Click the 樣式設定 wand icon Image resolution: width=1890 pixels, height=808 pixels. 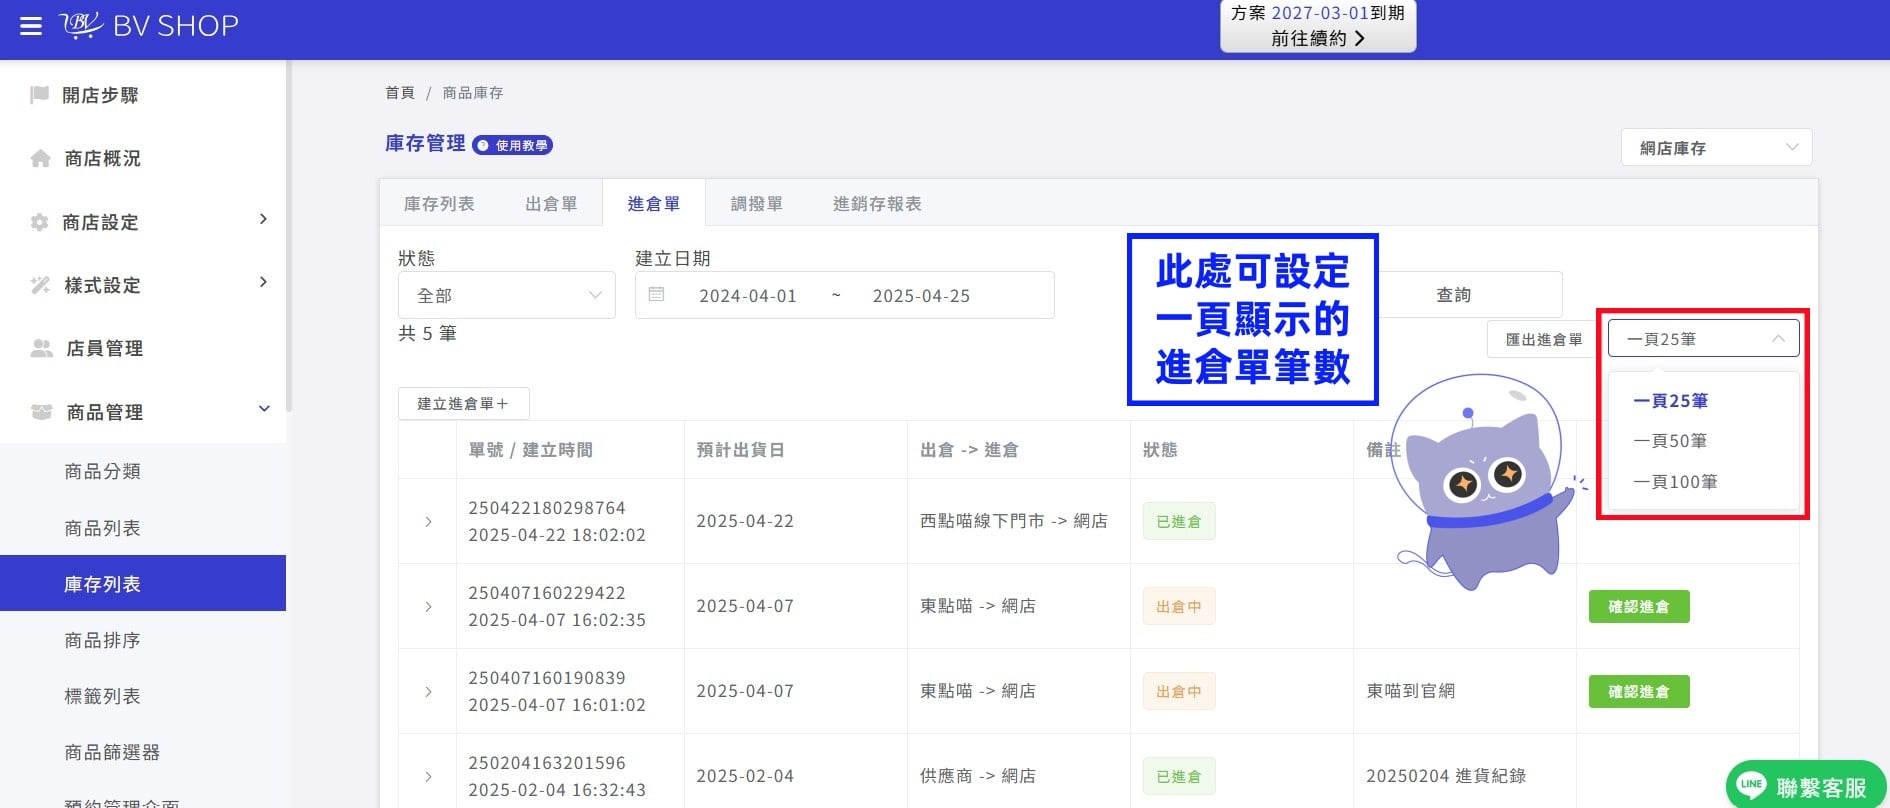coord(40,285)
